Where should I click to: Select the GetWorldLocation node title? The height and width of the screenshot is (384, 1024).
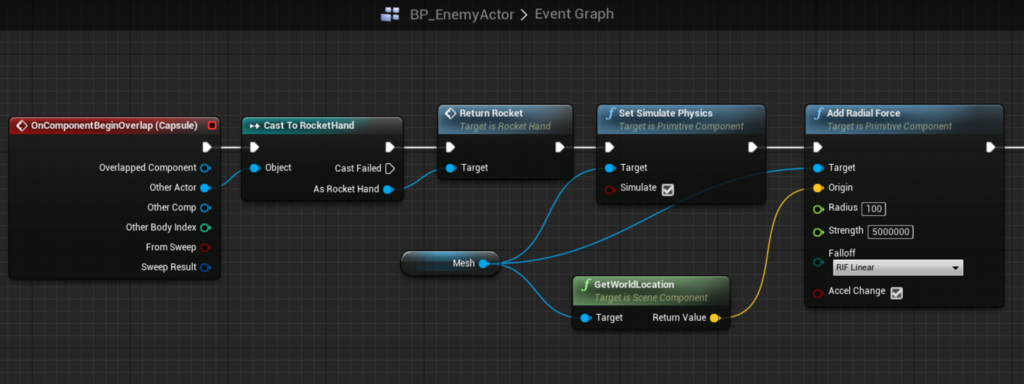point(634,285)
